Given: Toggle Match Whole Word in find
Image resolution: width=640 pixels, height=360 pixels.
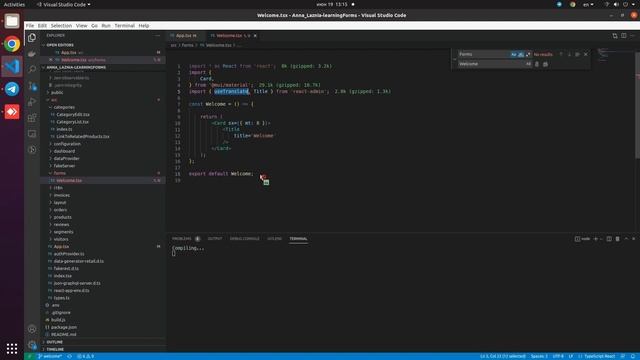Looking at the screenshot, I should click(x=521, y=54).
